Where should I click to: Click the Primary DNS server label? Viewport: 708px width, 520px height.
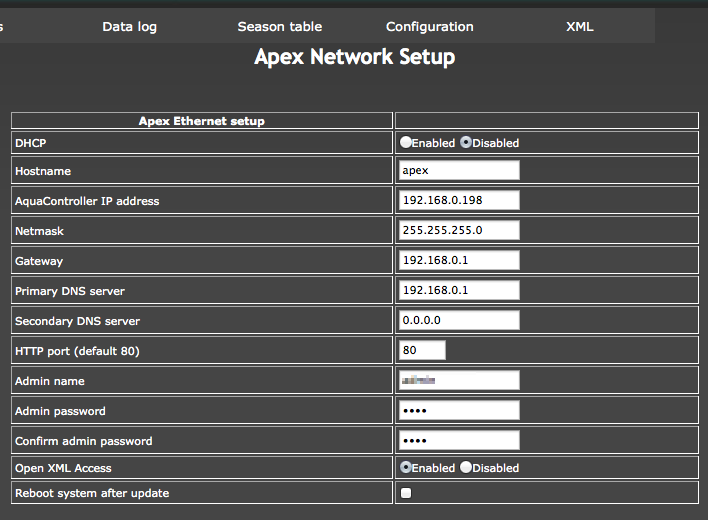70,291
